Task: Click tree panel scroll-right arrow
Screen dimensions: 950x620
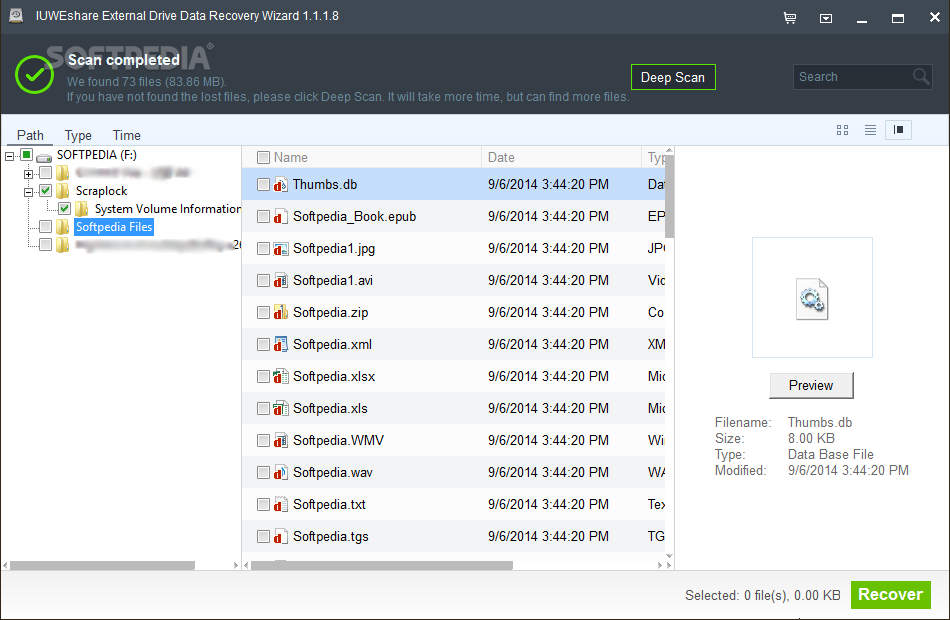Action: (x=236, y=565)
